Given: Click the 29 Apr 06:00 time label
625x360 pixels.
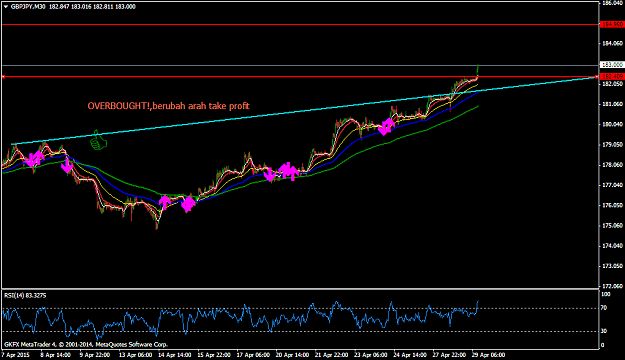Looking at the screenshot, I should (x=489, y=355).
